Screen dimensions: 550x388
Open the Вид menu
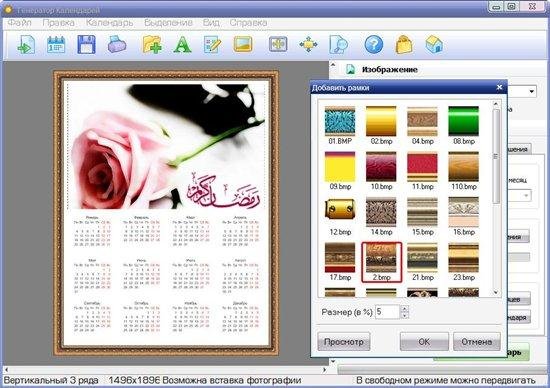coord(211,23)
